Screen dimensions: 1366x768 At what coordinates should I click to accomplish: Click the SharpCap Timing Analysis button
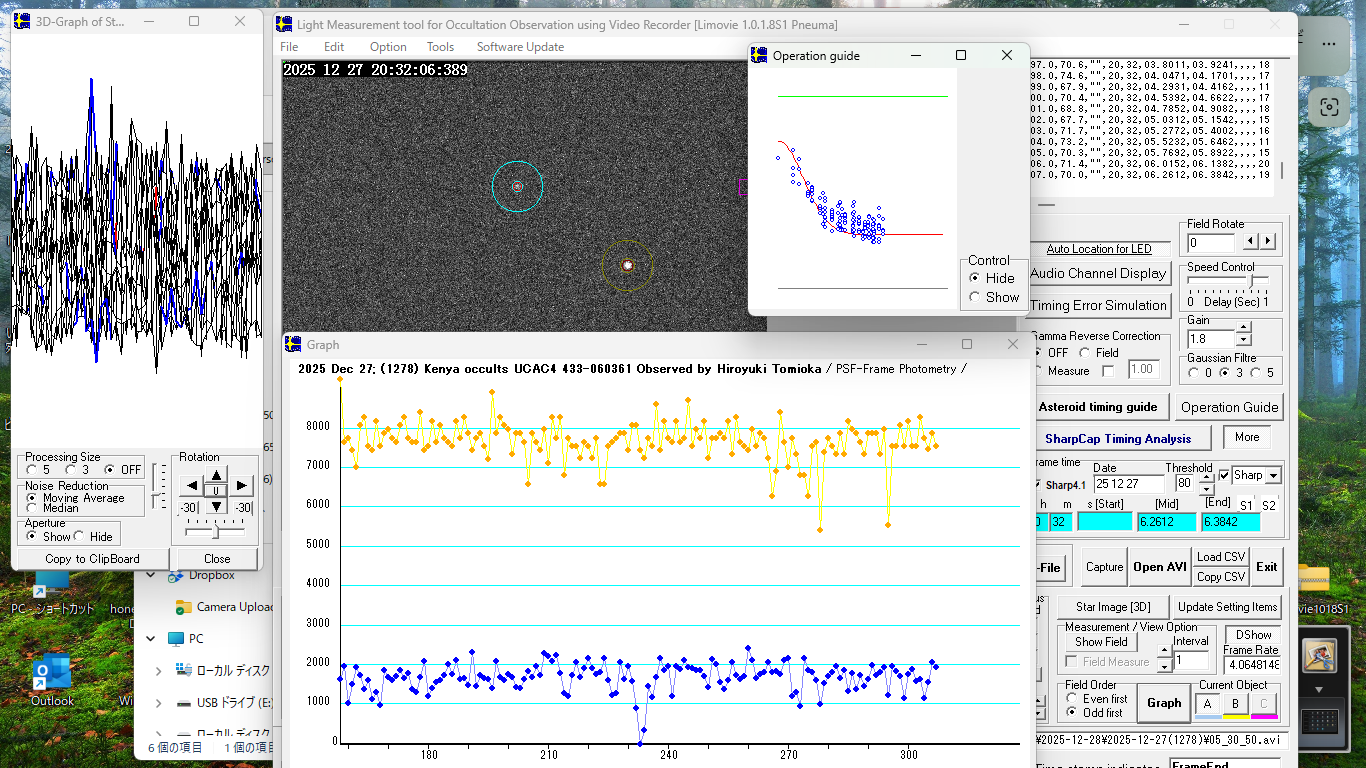click(1117, 438)
